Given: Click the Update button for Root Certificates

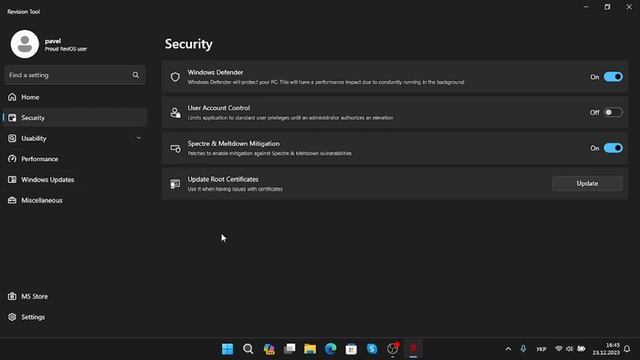Looking at the screenshot, I should [587, 184].
